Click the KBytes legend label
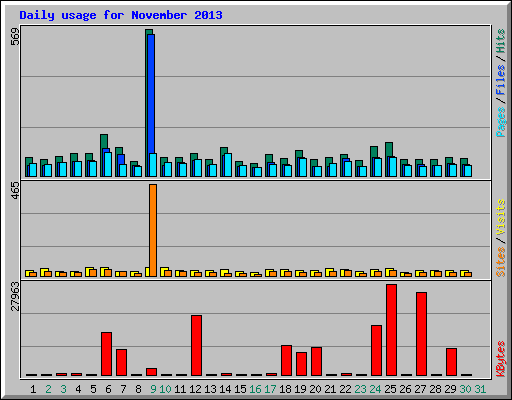The width and height of the screenshot is (512, 400). tap(500, 358)
